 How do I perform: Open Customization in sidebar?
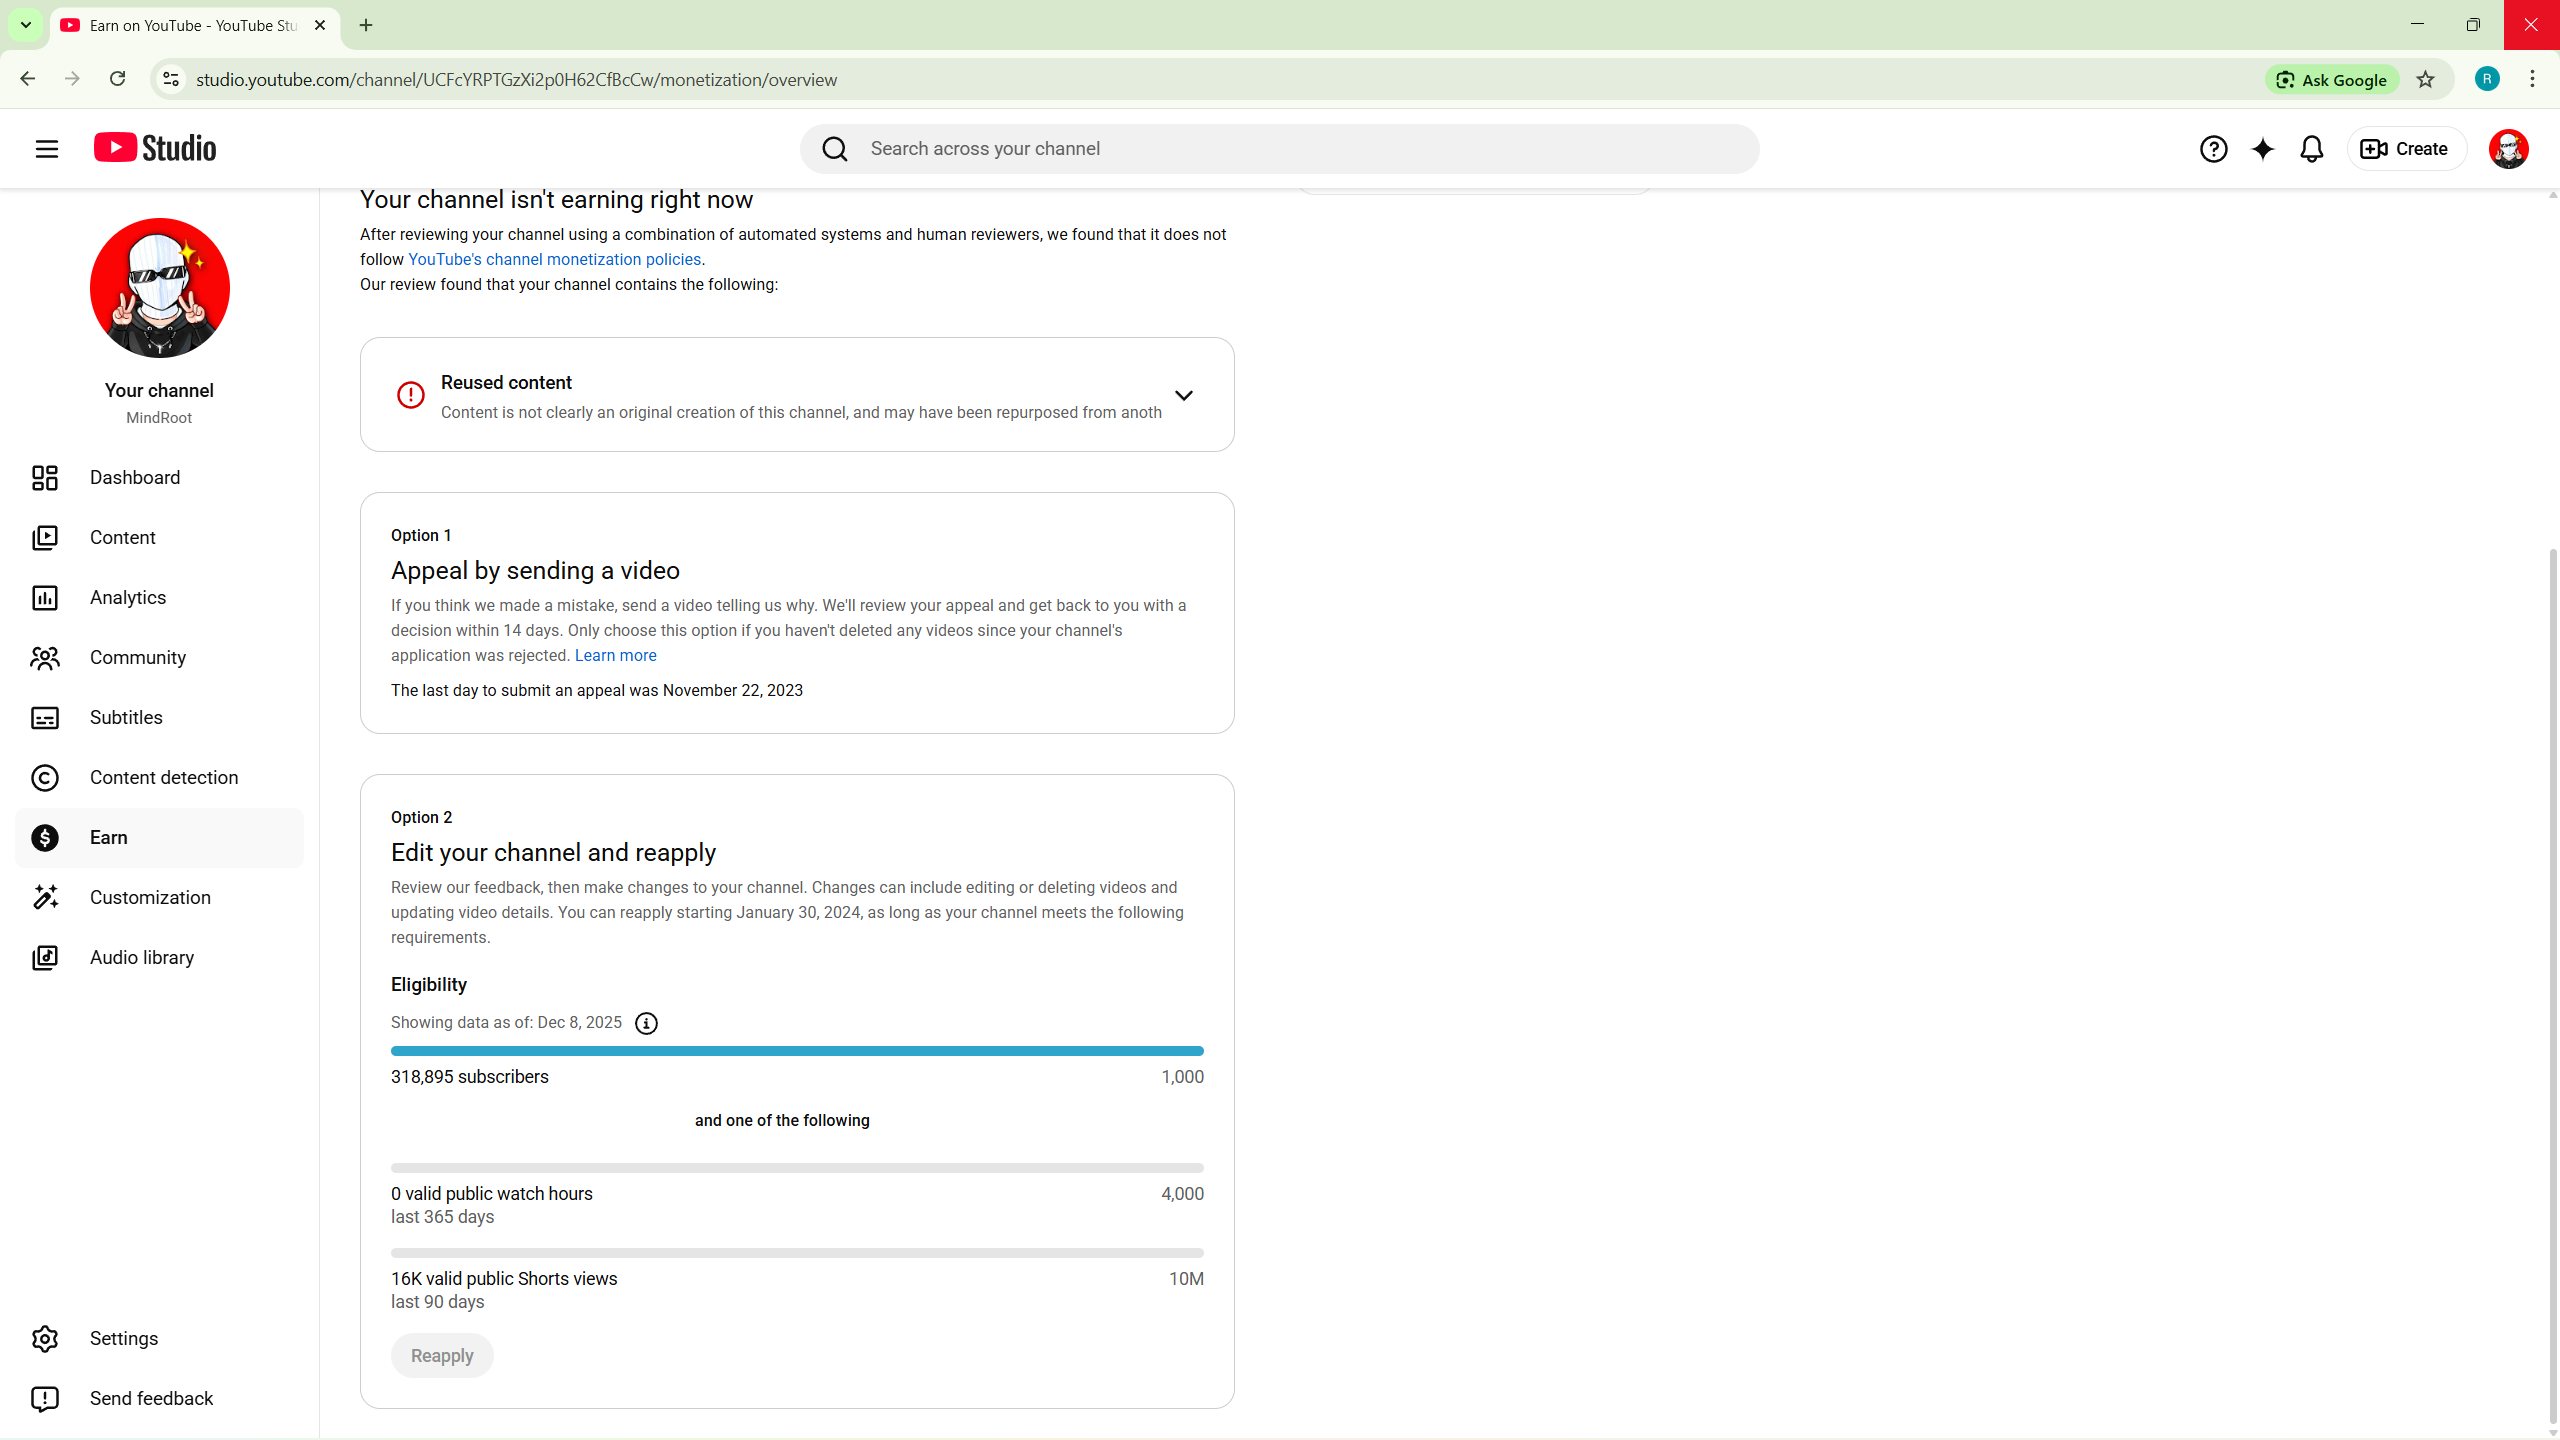click(x=150, y=898)
